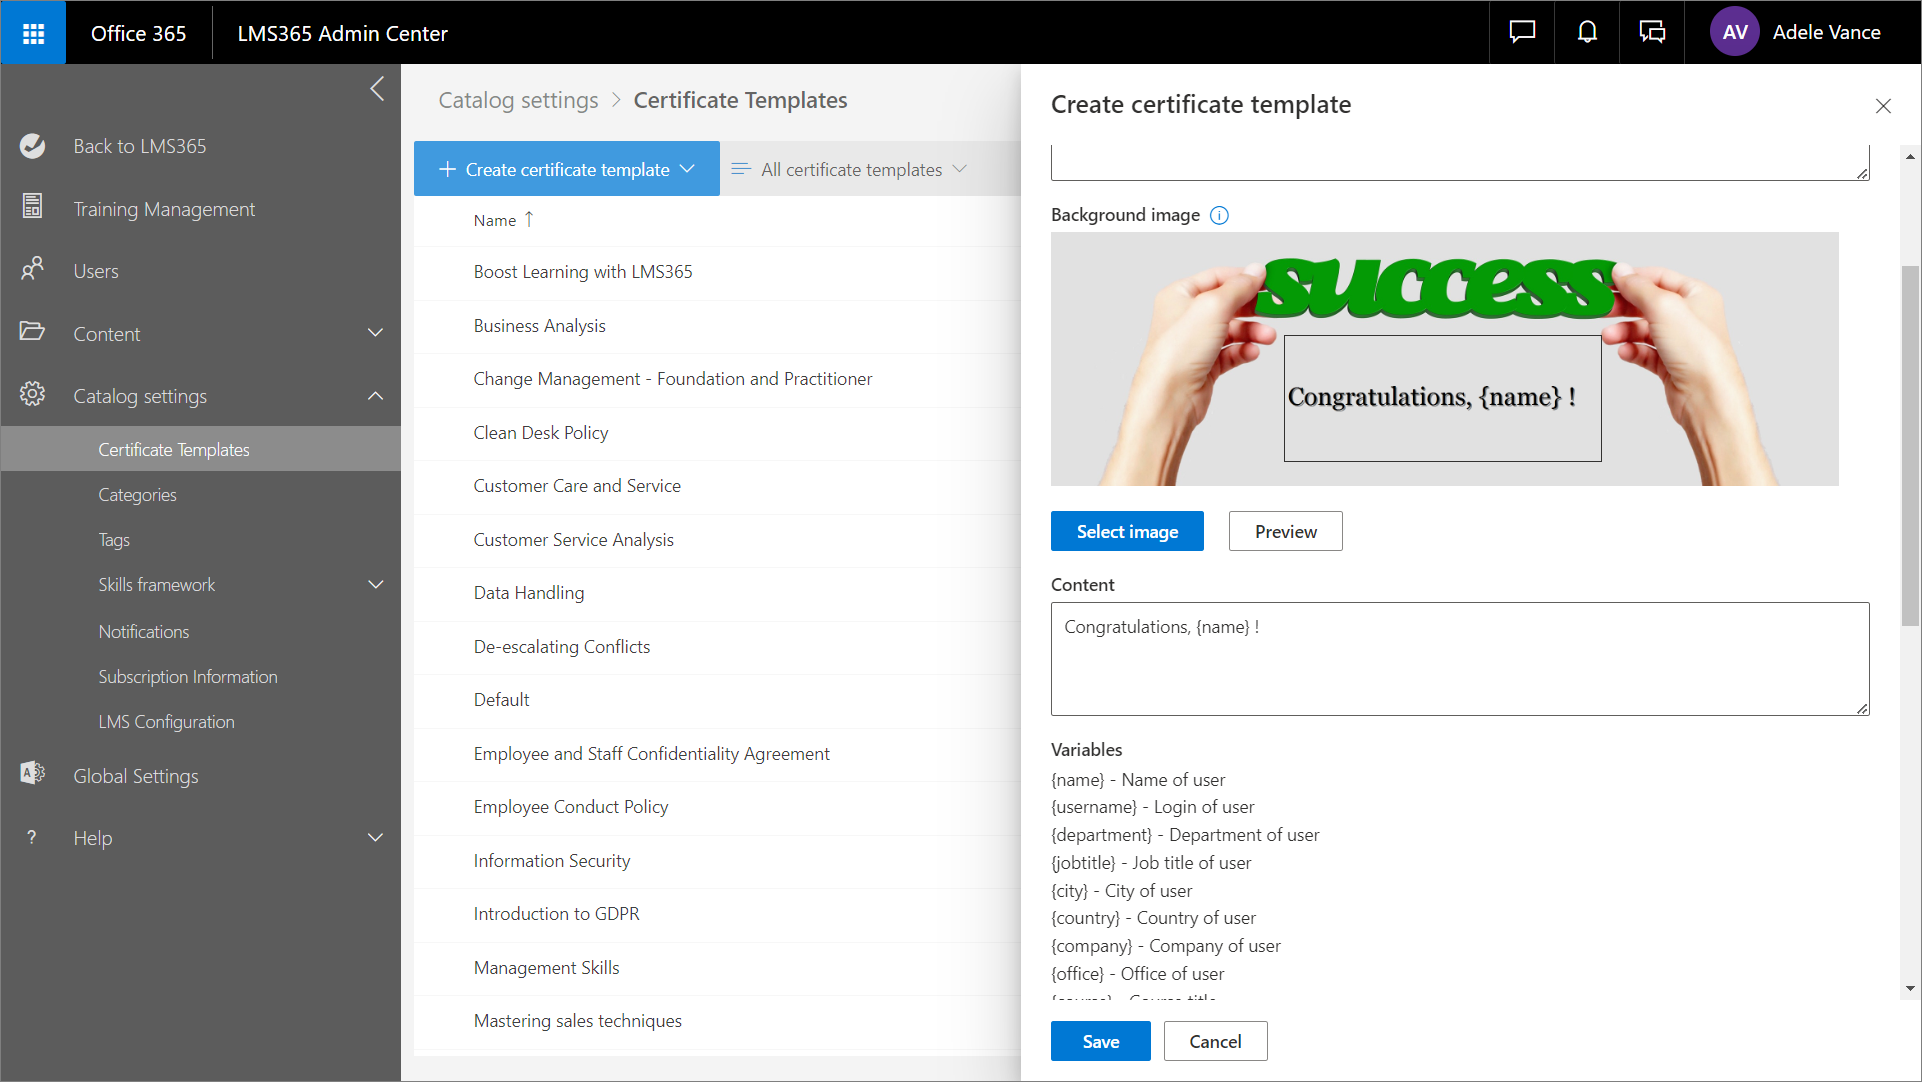Viewport: 1922px width, 1082px height.
Task: Click Adele Vance profile avatar
Action: pyautogui.click(x=1734, y=33)
